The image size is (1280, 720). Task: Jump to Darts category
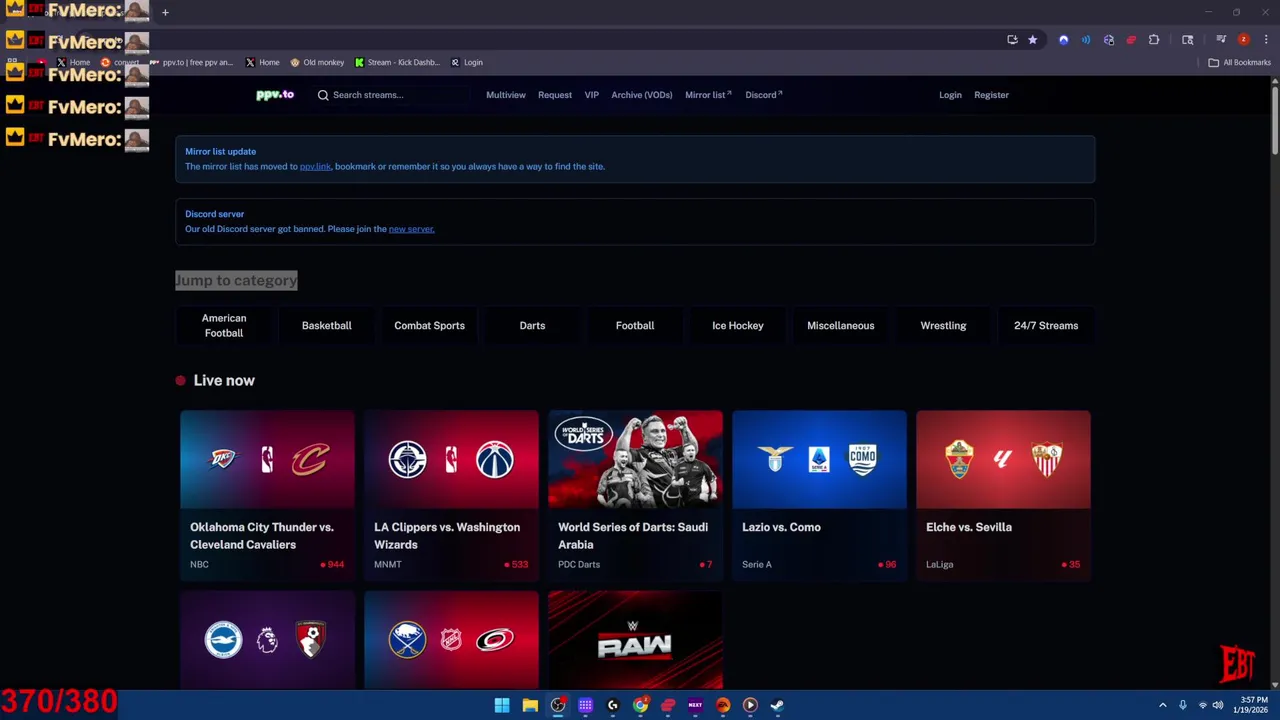532,326
